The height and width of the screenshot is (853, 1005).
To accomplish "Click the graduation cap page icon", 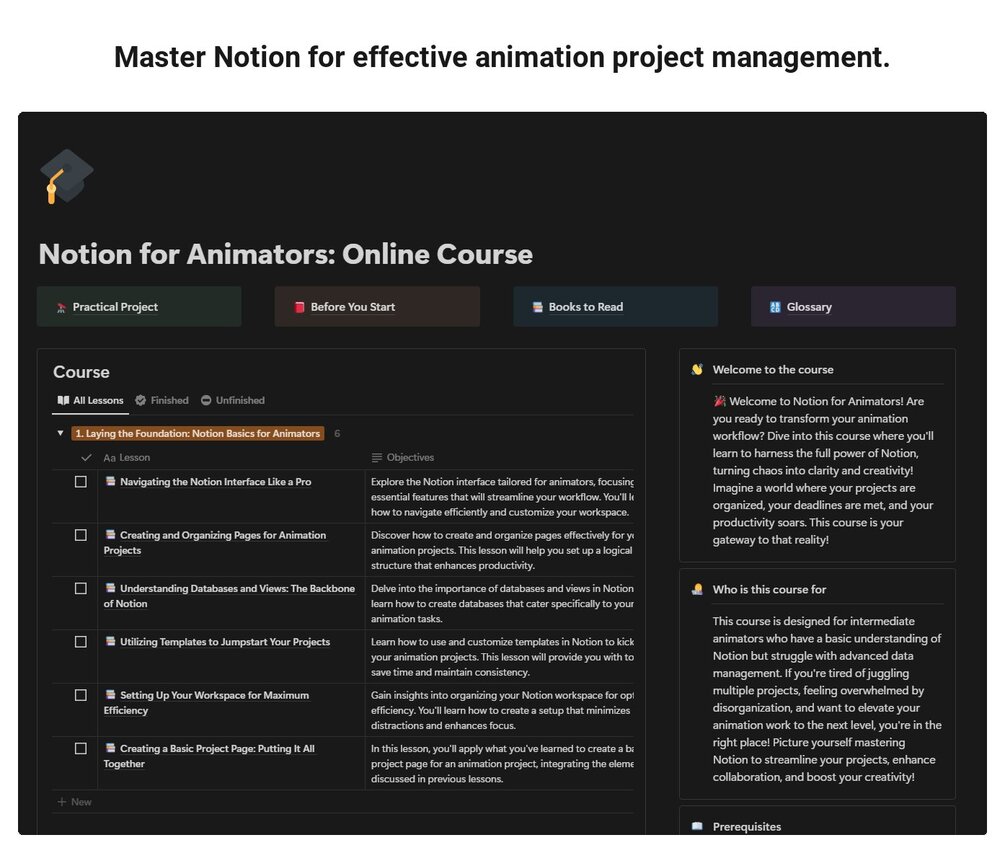I will pyautogui.click(x=67, y=176).
